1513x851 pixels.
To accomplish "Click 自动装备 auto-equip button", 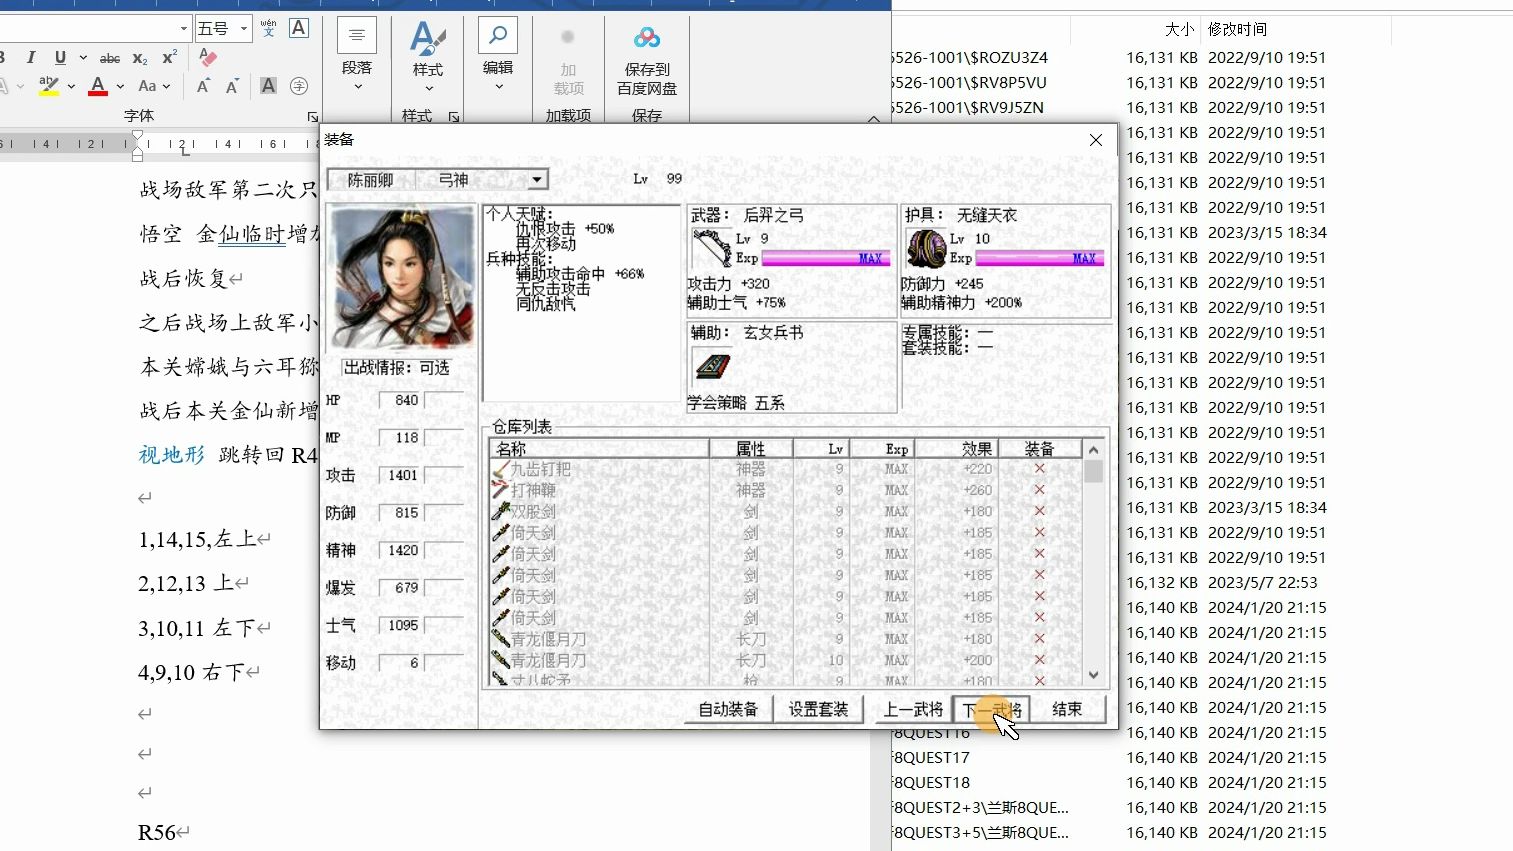I will coord(728,709).
